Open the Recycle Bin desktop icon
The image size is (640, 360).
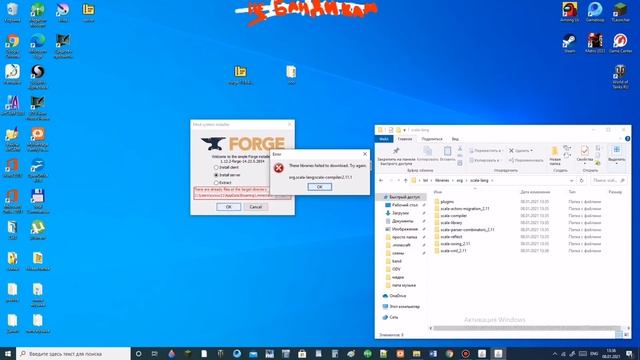tap(12, 13)
